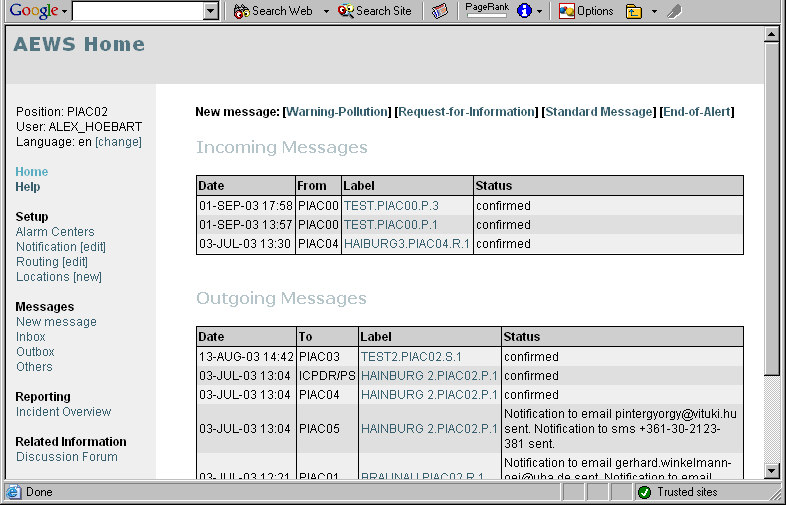Click the Search Site button
The height and width of the screenshot is (505, 786).
(375, 11)
